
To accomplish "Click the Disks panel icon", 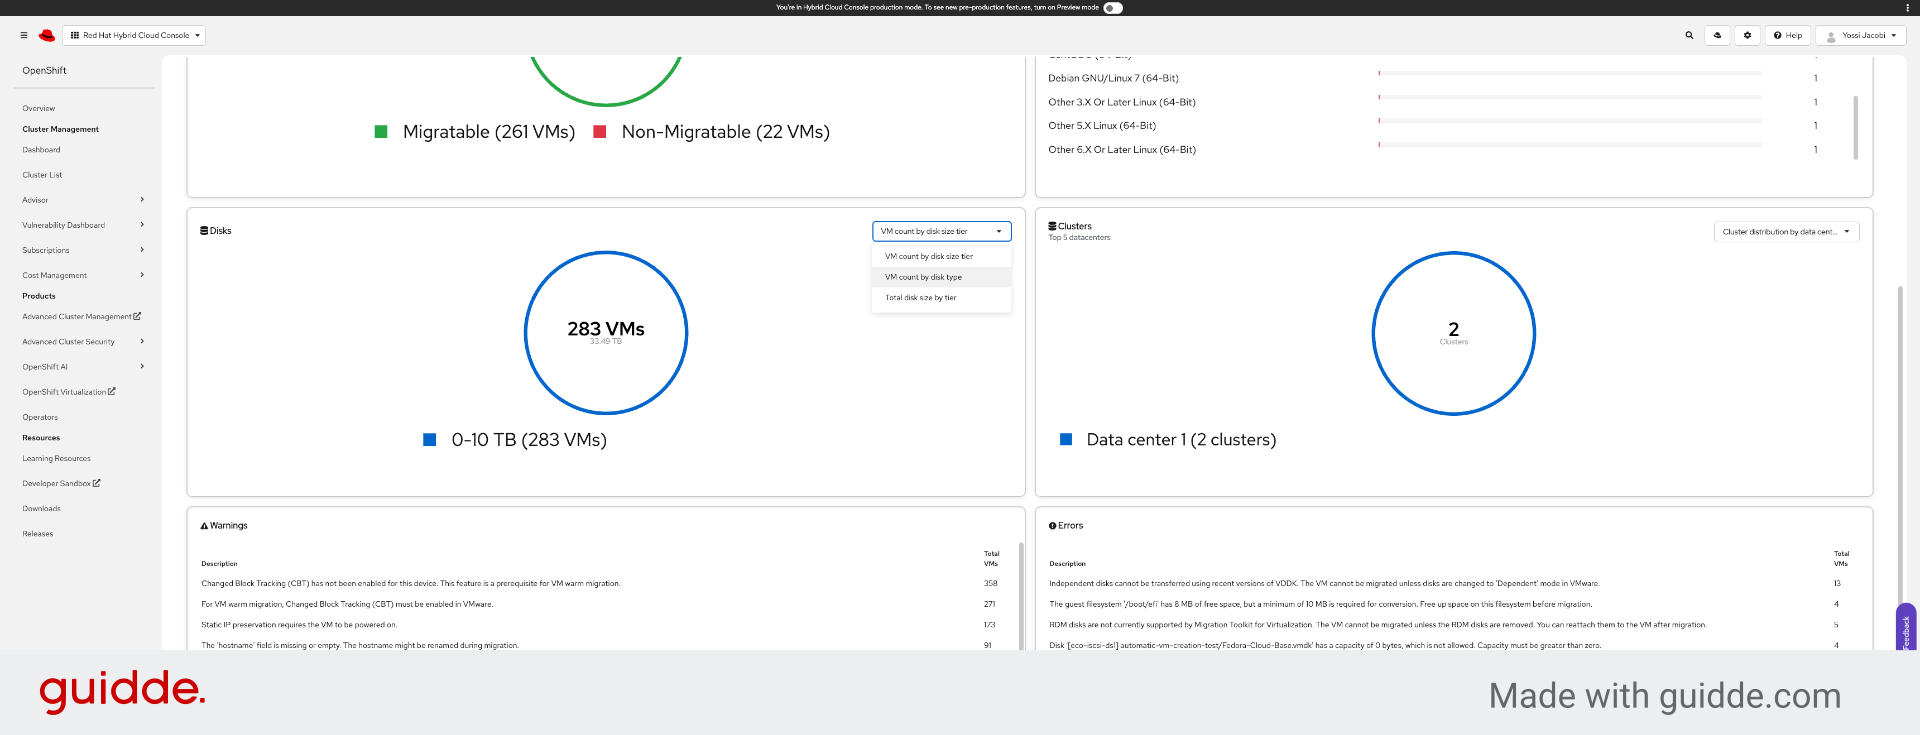I will (204, 231).
